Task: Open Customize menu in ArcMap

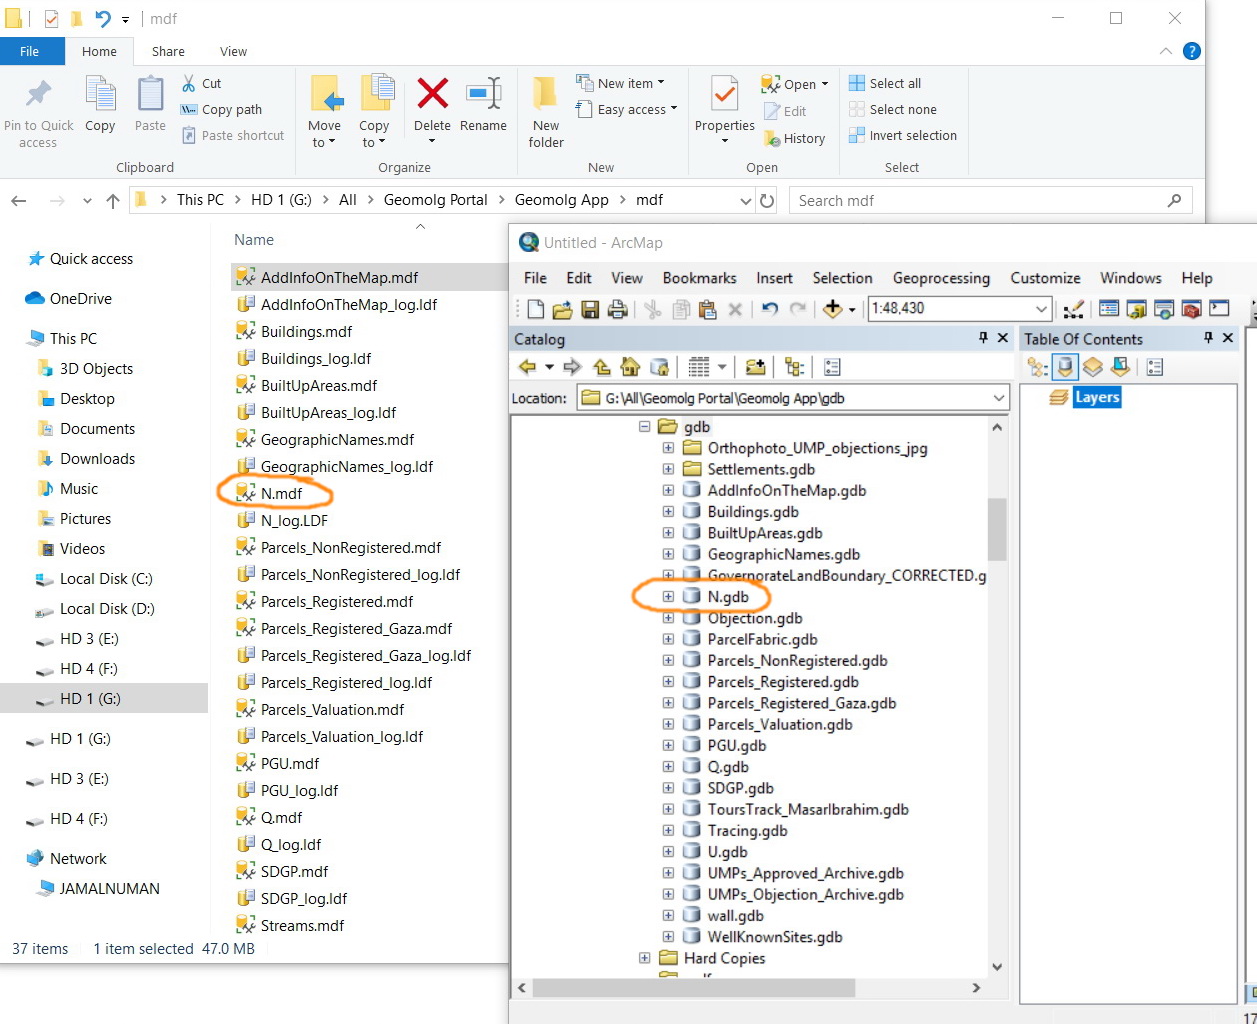Action: tap(1045, 278)
